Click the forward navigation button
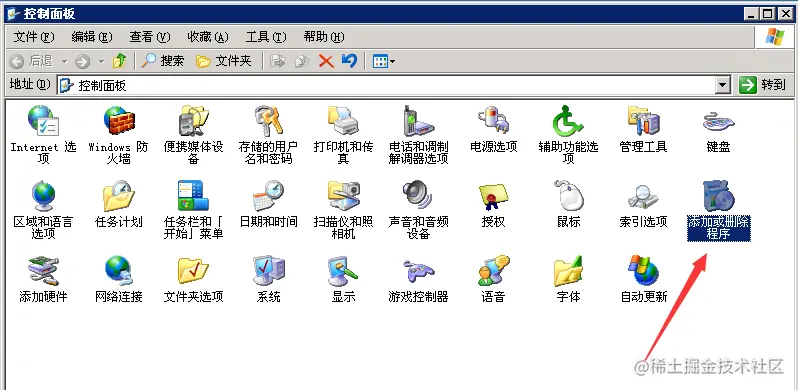Image resolution: width=798 pixels, height=390 pixels. click(82, 62)
